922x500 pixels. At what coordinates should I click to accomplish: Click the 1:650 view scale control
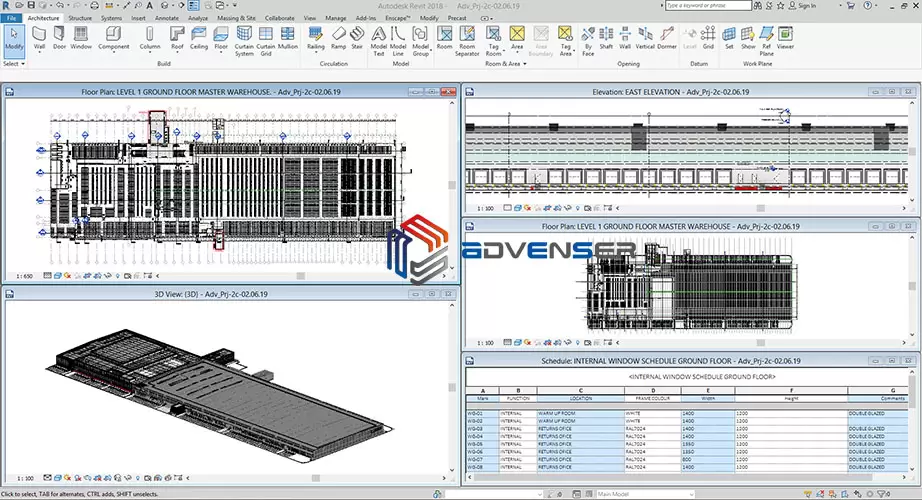(x=25, y=274)
